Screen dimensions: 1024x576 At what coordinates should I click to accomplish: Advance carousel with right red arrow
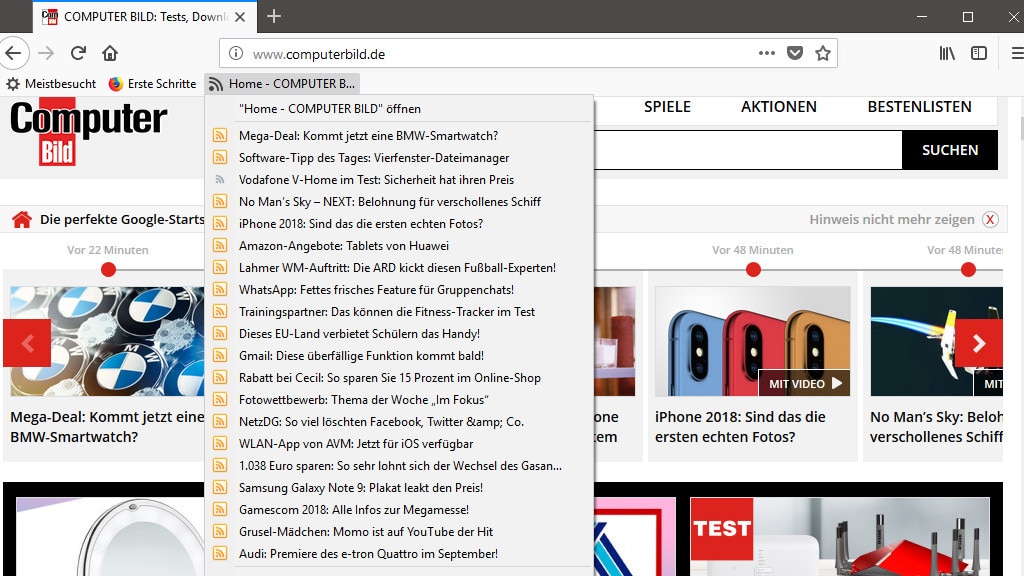coord(978,343)
